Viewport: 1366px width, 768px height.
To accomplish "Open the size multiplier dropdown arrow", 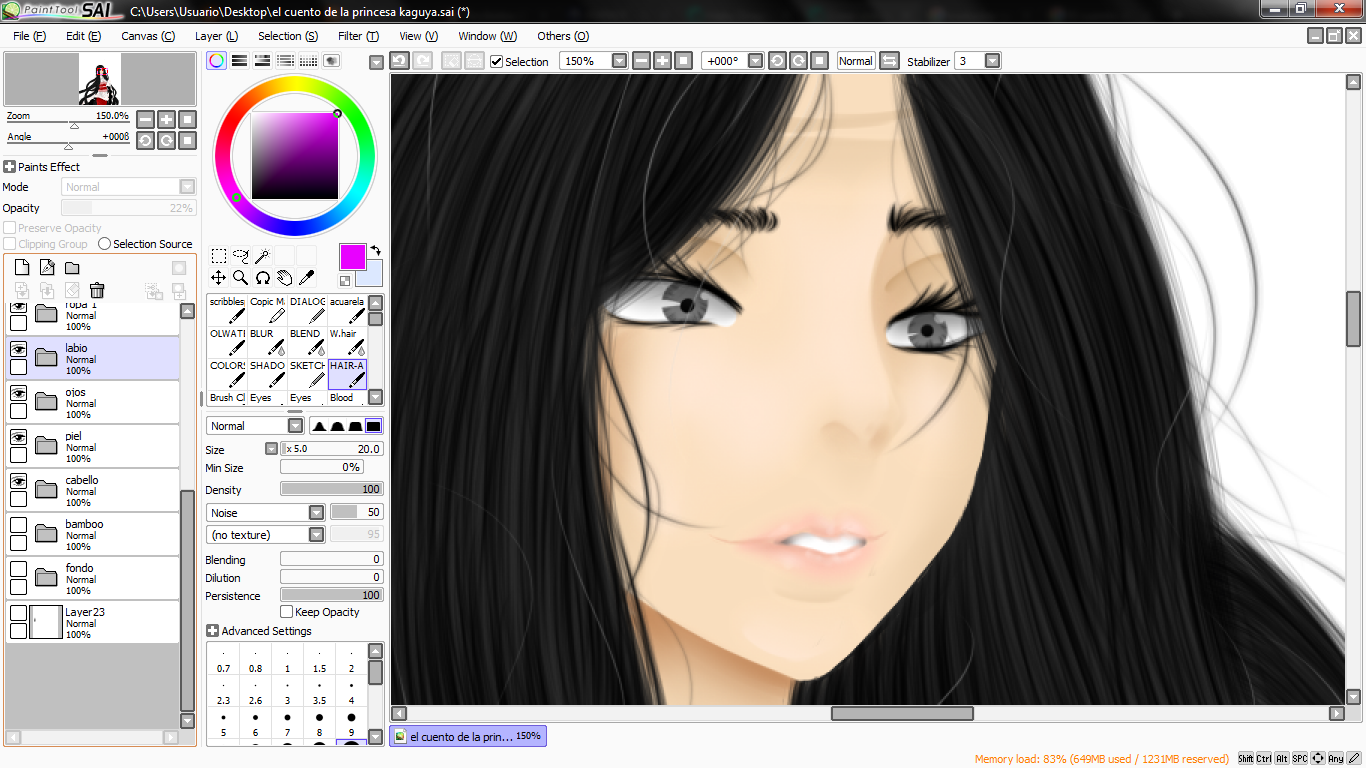I will point(271,450).
